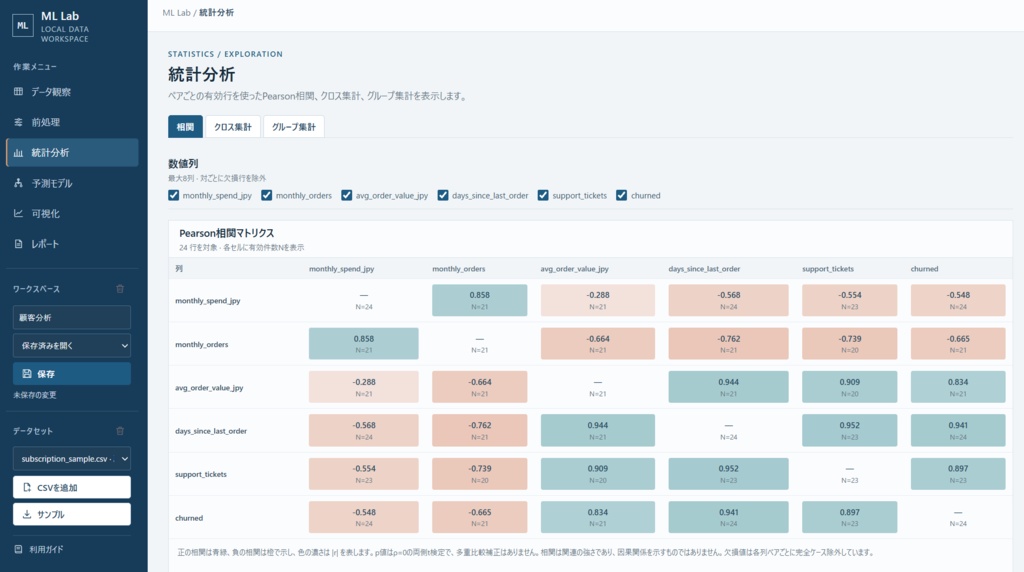This screenshot has height=572, width=1024.
Task: Click the avg_order_value_jpy row label
Action: click(209, 387)
